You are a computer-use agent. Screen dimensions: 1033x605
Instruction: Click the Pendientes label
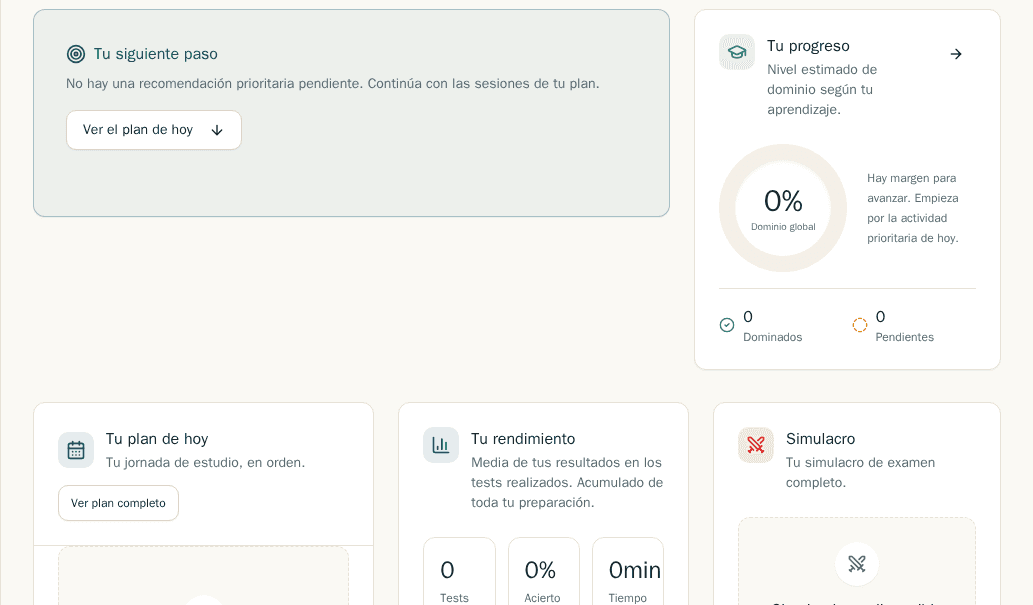click(905, 337)
